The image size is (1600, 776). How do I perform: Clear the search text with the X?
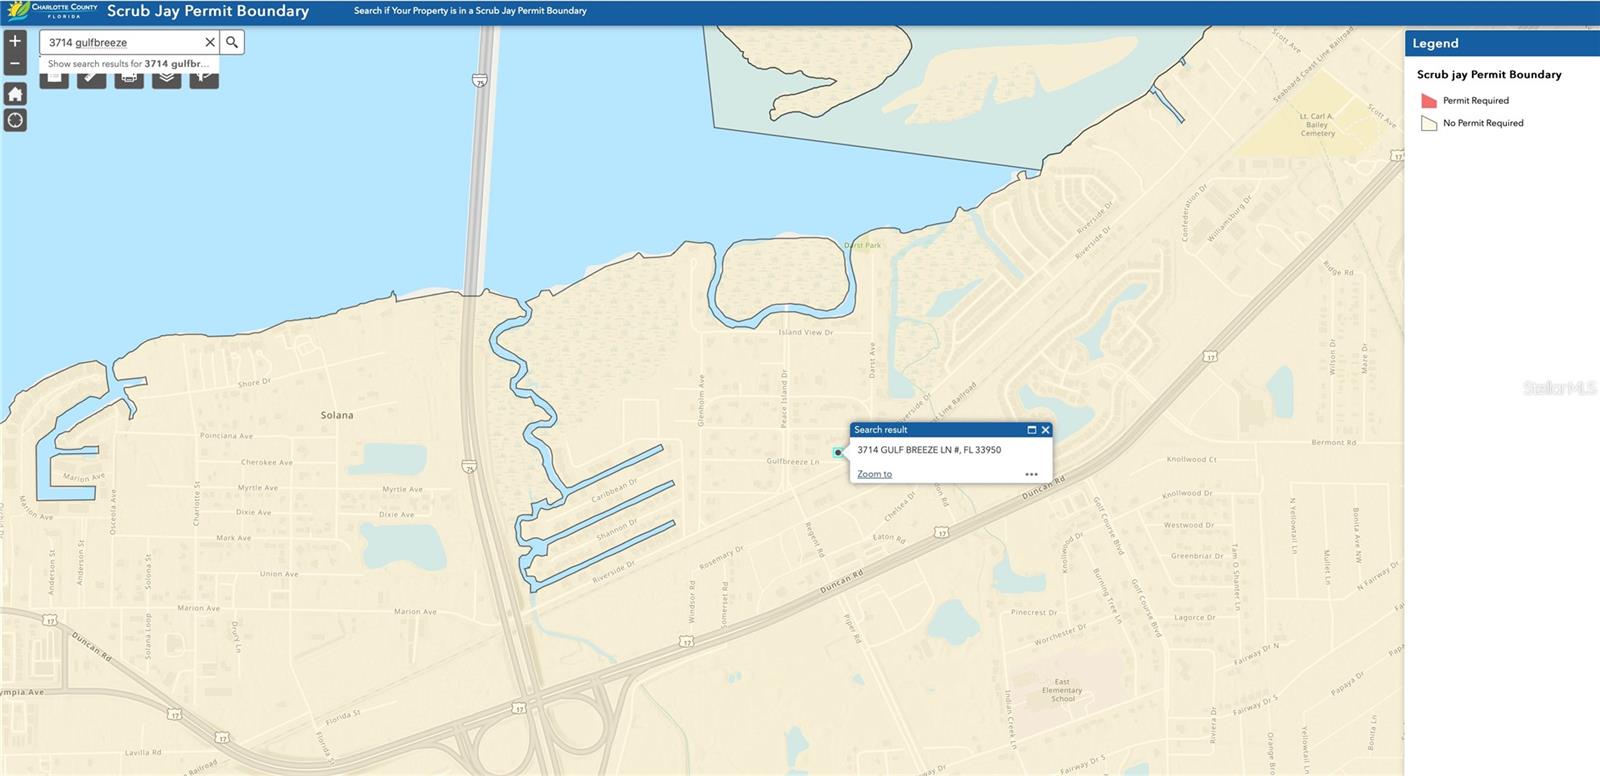[x=210, y=42]
